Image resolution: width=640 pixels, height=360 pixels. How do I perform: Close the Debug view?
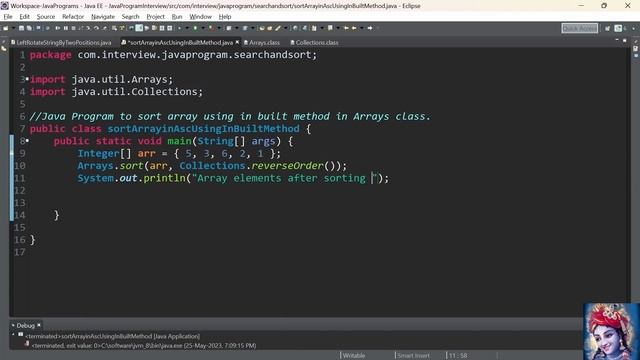pos(39,325)
